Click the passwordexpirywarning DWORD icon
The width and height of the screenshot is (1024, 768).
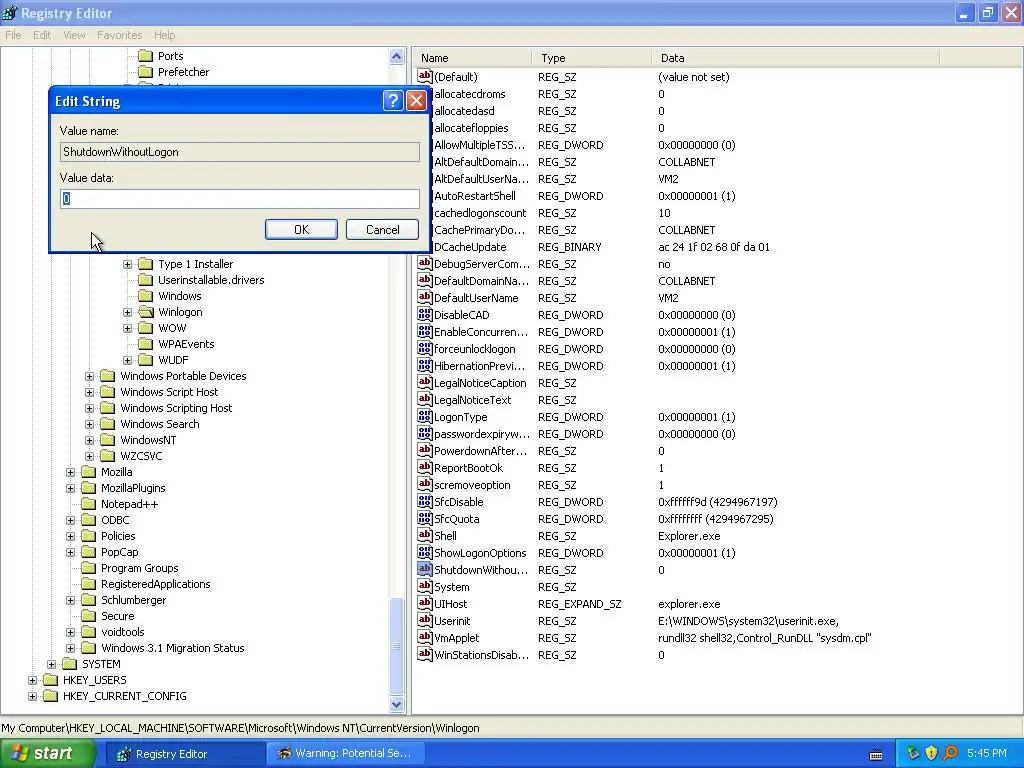(424, 433)
